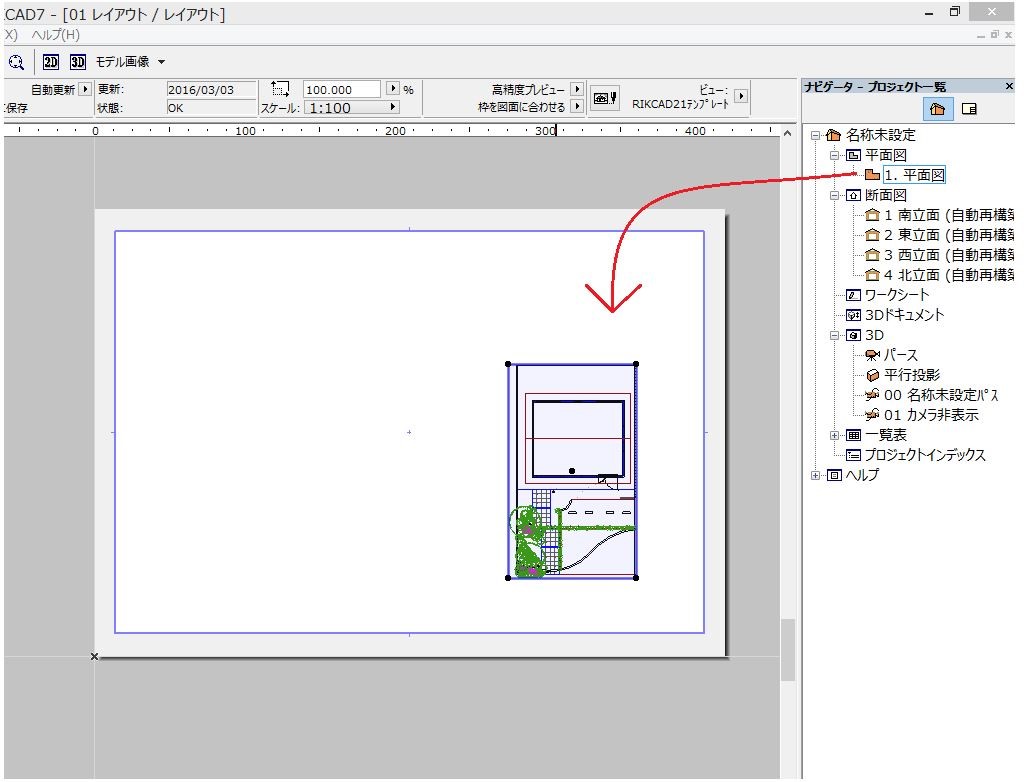Open the ビュー arrow menu
Image resolution: width=1024 pixels, height=782 pixels.
[741, 95]
